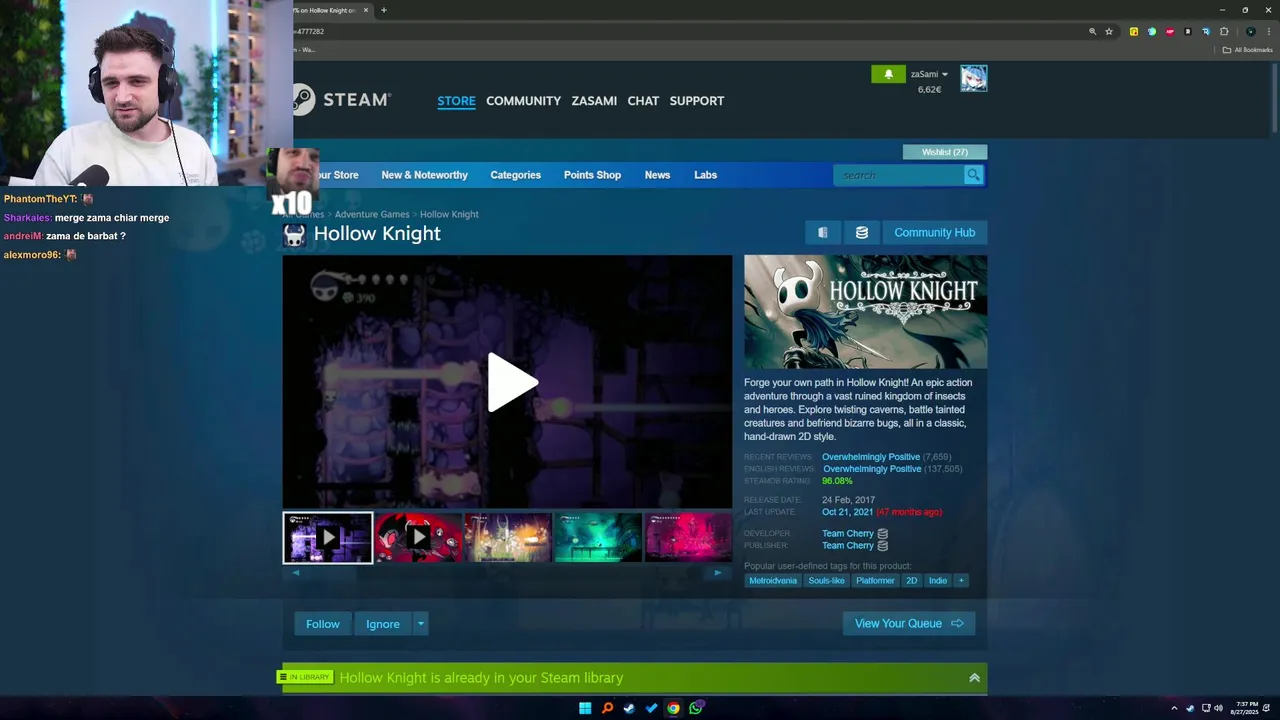Select the red second trailer thumbnail

[x=418, y=538]
